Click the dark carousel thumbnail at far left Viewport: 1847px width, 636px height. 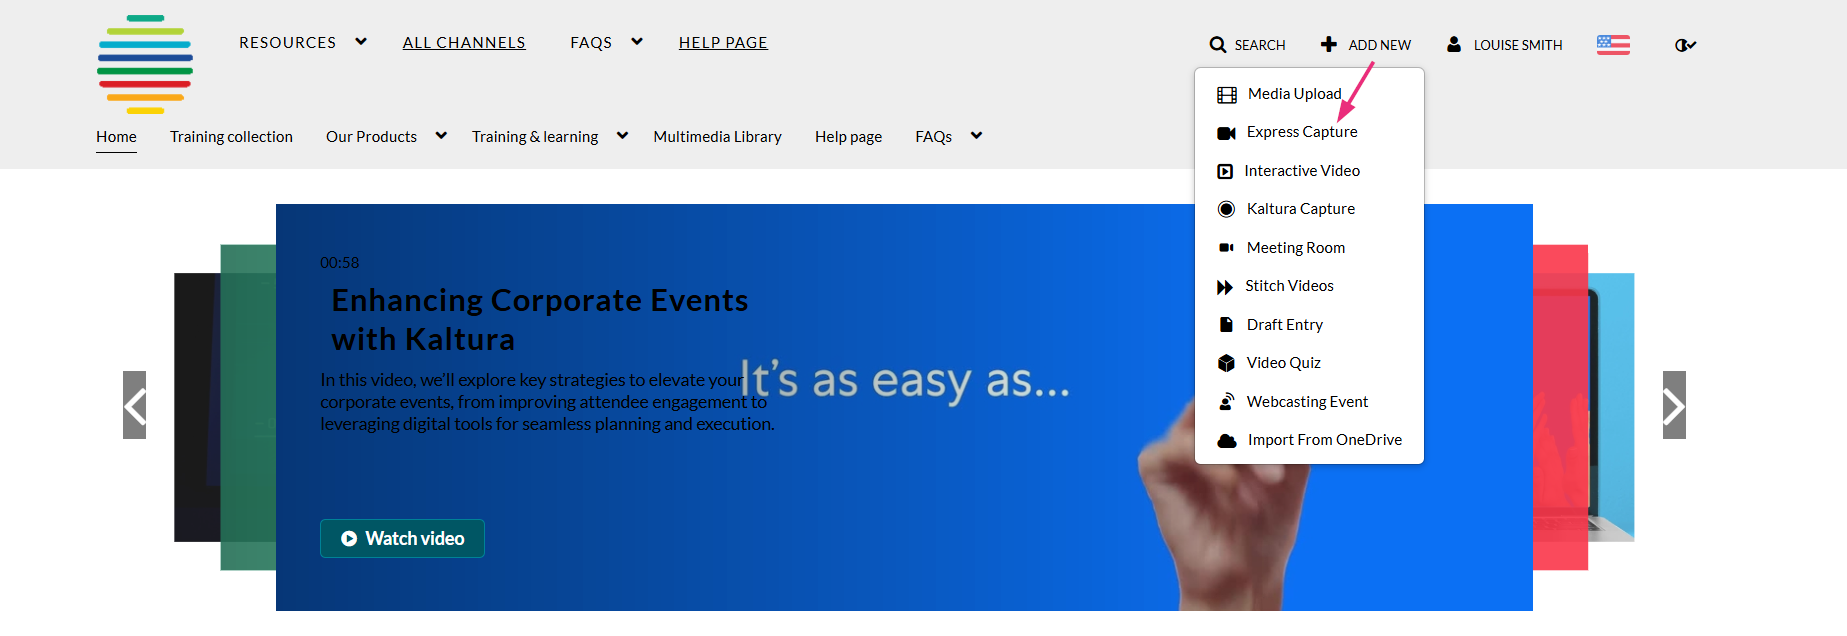[197, 407]
